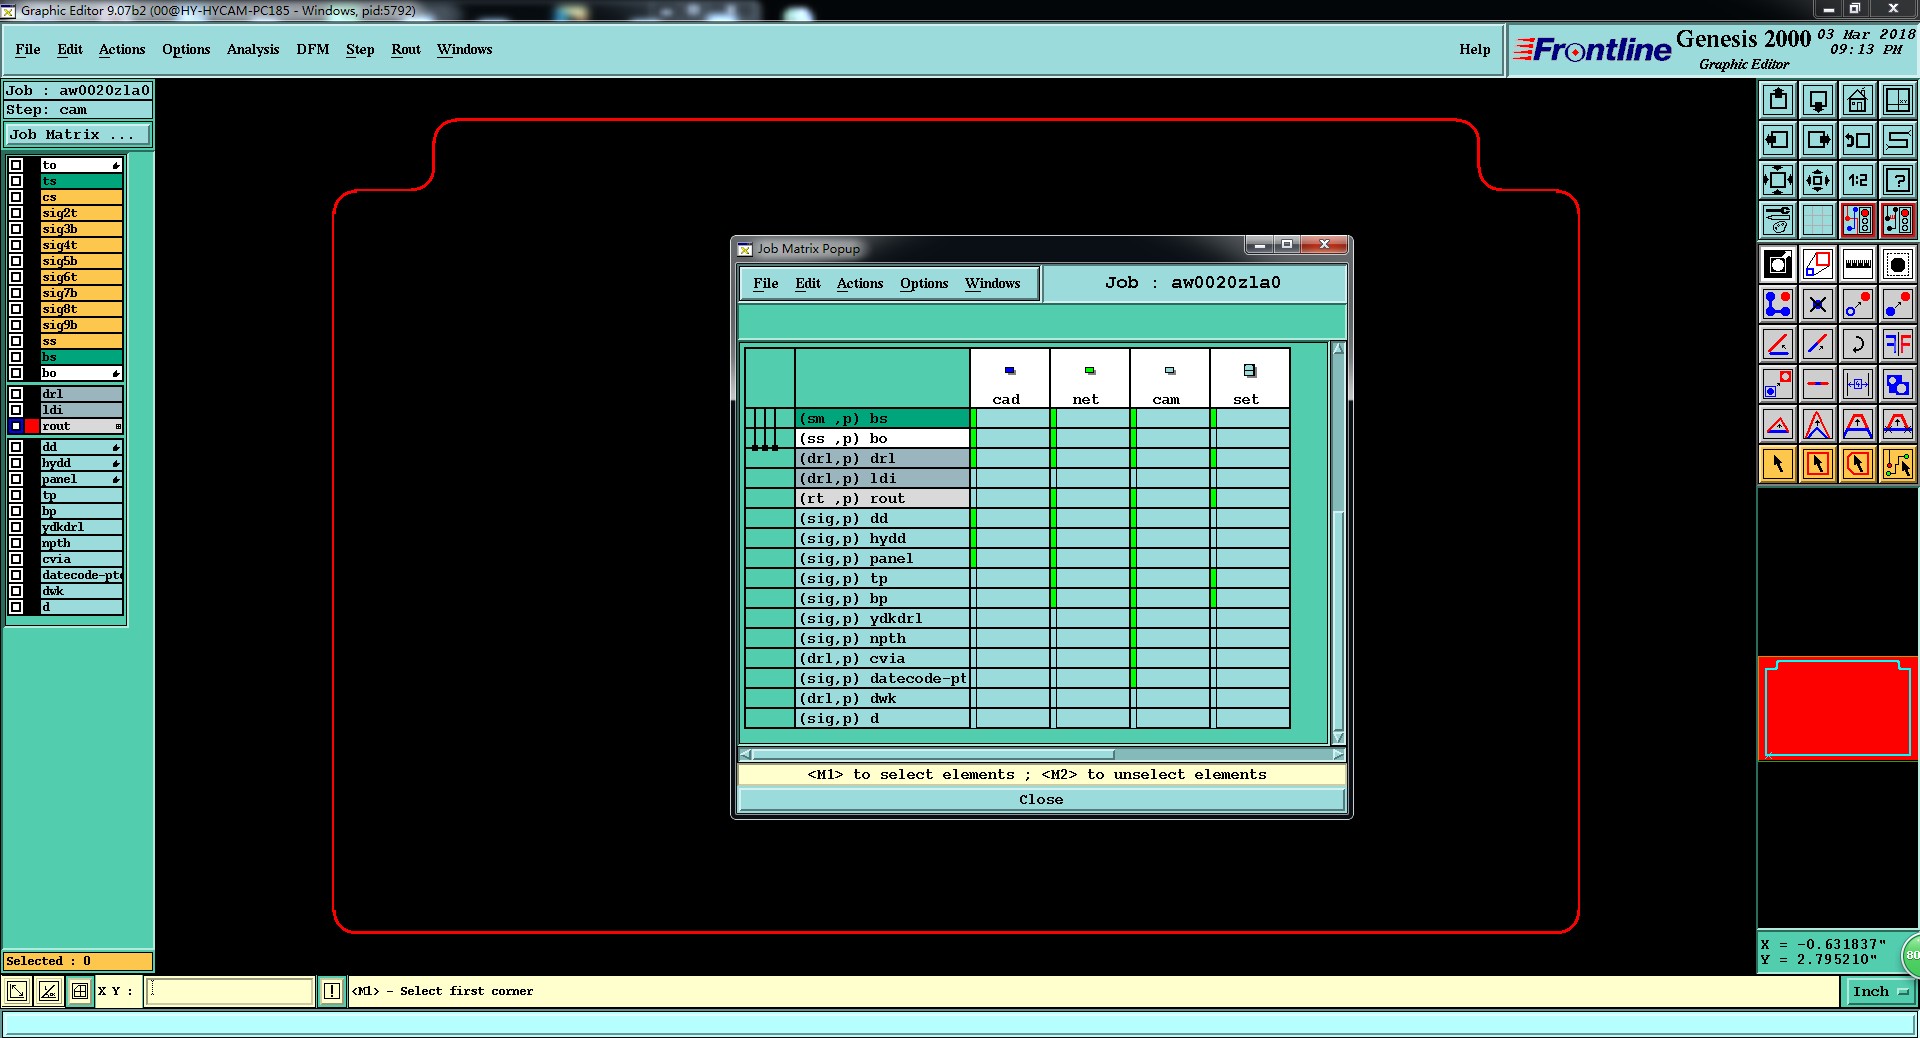Click the info button beside coordinate field
Viewport: 1920px width, 1038px height.
[x=332, y=991]
